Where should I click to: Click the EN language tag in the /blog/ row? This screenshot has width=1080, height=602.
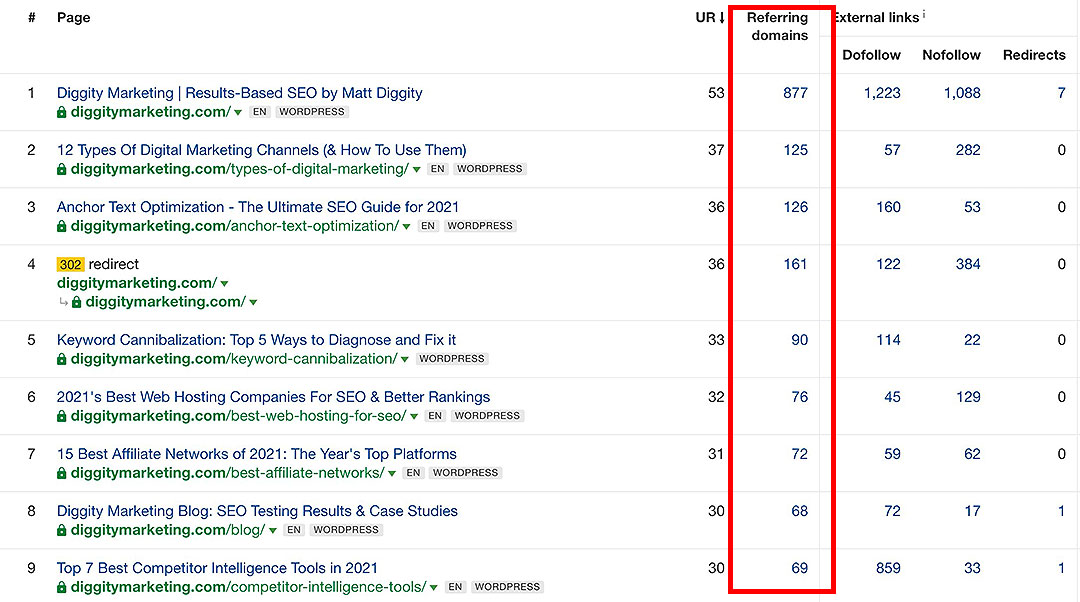point(294,530)
